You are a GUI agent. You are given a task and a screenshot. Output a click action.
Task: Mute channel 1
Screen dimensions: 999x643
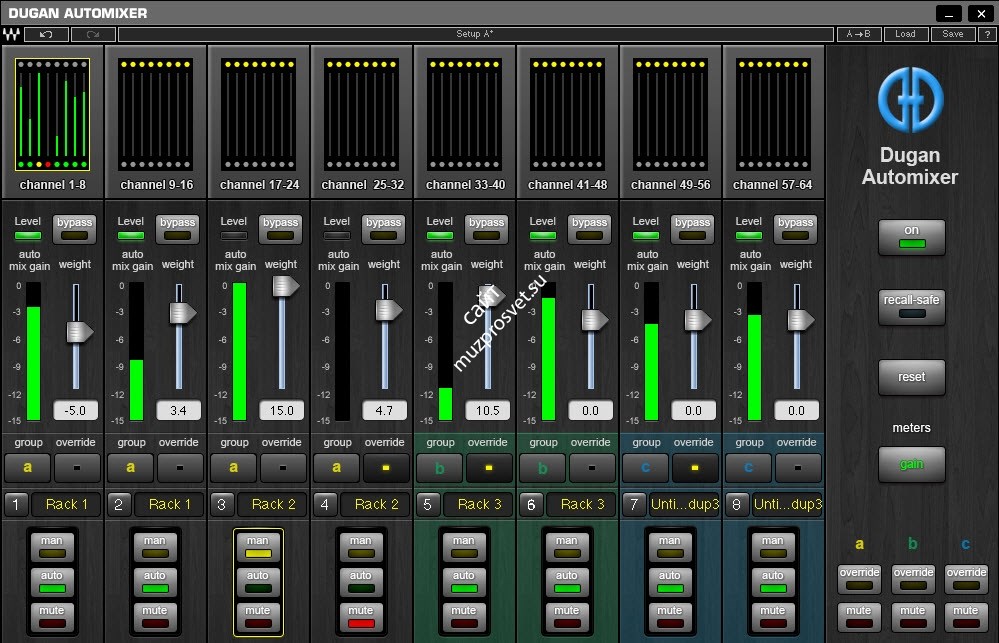pos(52,617)
